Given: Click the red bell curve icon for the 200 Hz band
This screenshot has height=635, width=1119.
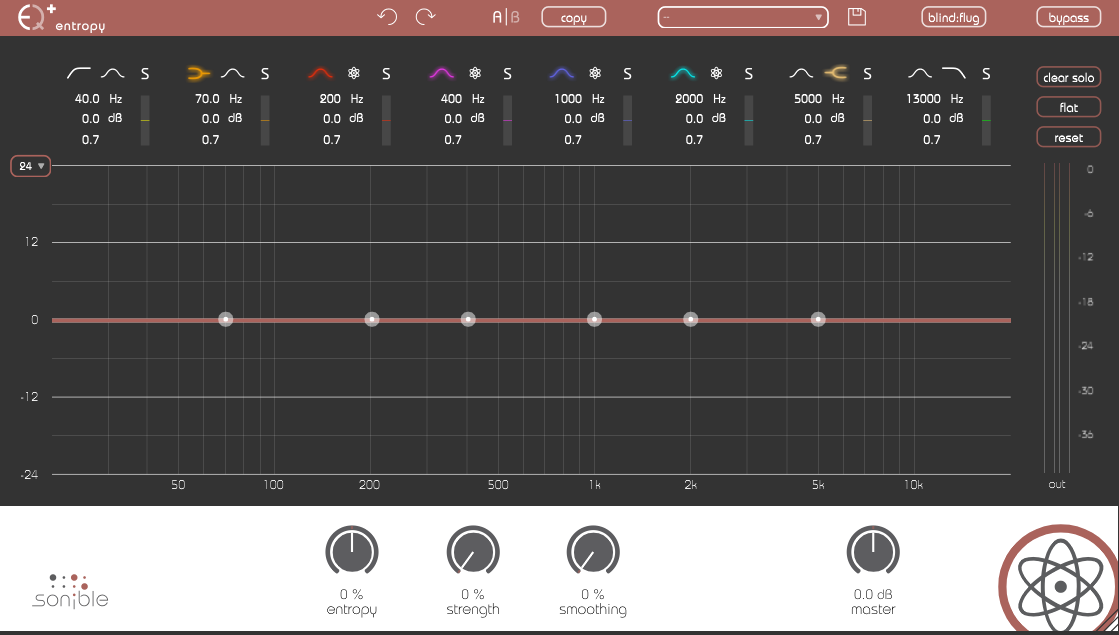Looking at the screenshot, I should click(320, 73).
